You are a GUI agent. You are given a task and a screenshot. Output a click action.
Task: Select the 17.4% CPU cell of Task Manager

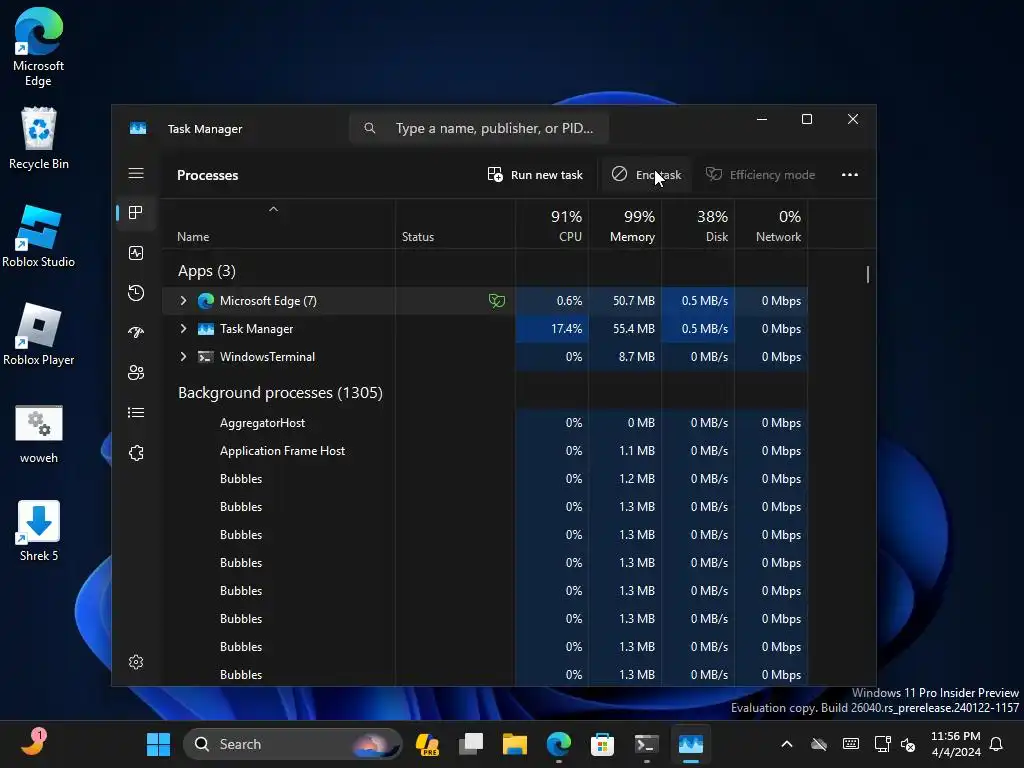[552, 328]
